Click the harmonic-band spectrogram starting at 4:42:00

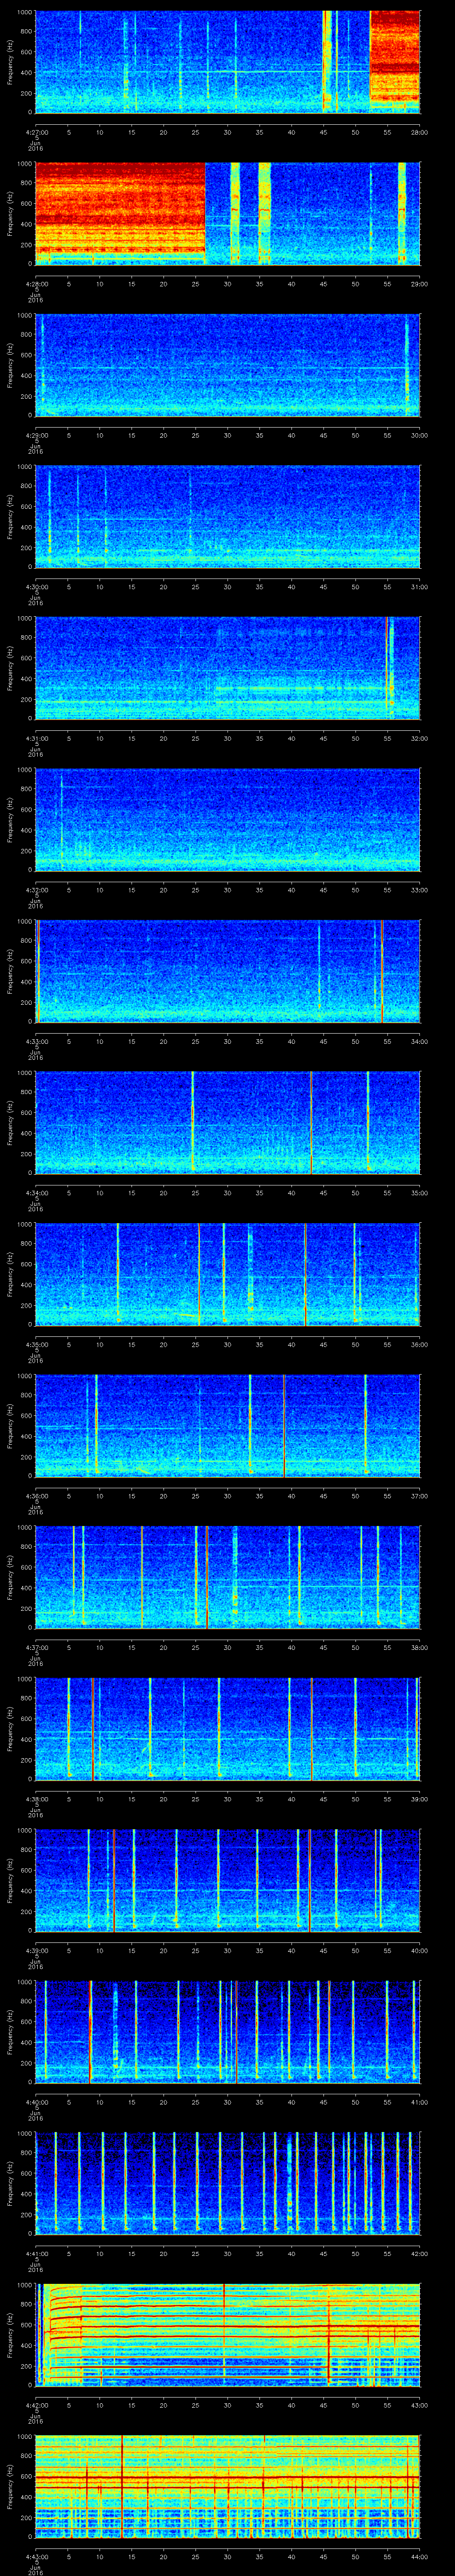pos(227,2334)
